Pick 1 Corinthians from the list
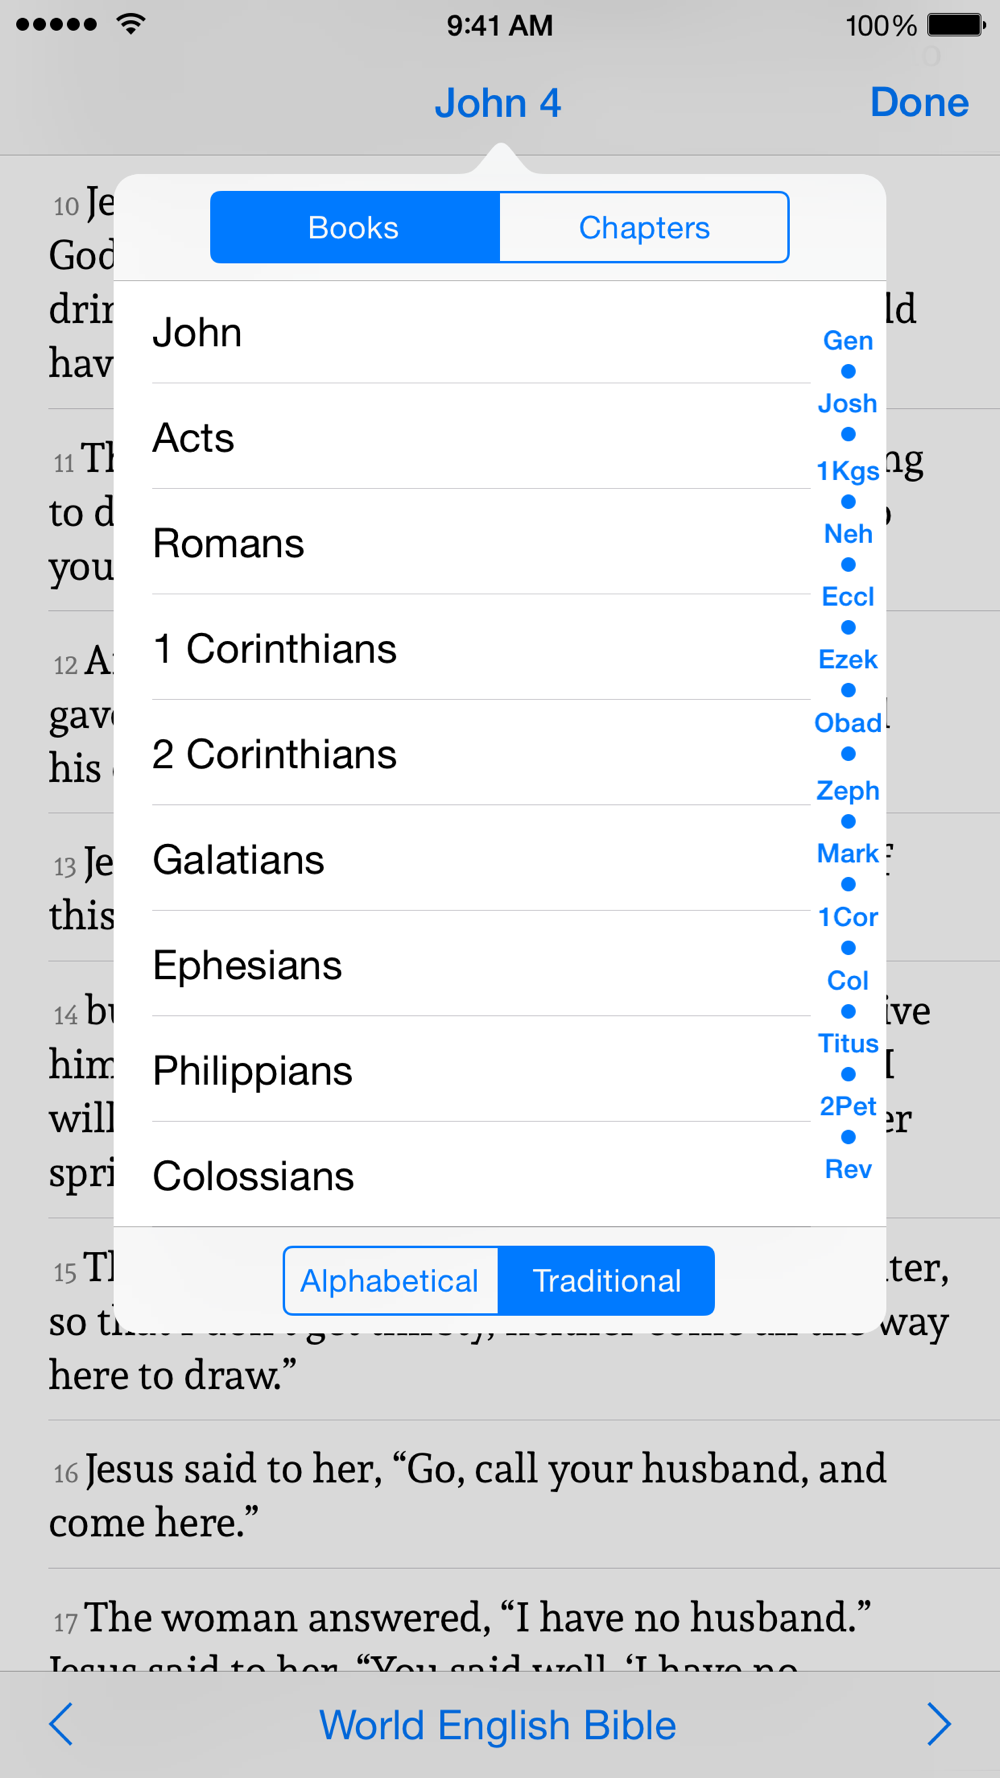 tap(481, 649)
